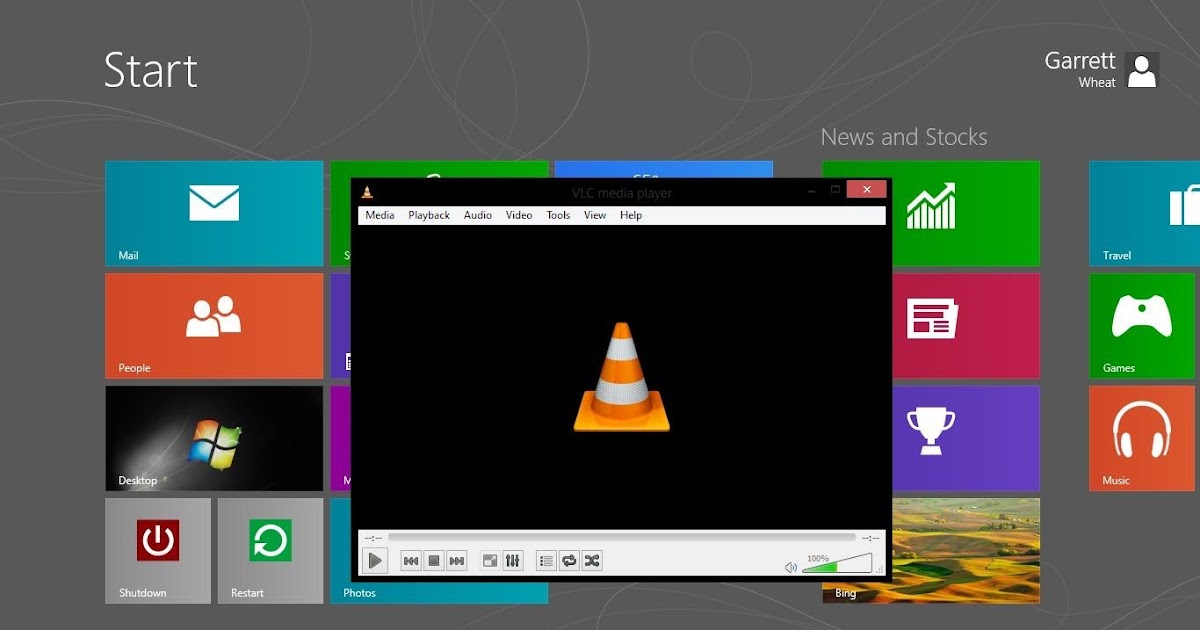Image resolution: width=1200 pixels, height=630 pixels.
Task: Open the Music headphones tile
Action: 1141,438
